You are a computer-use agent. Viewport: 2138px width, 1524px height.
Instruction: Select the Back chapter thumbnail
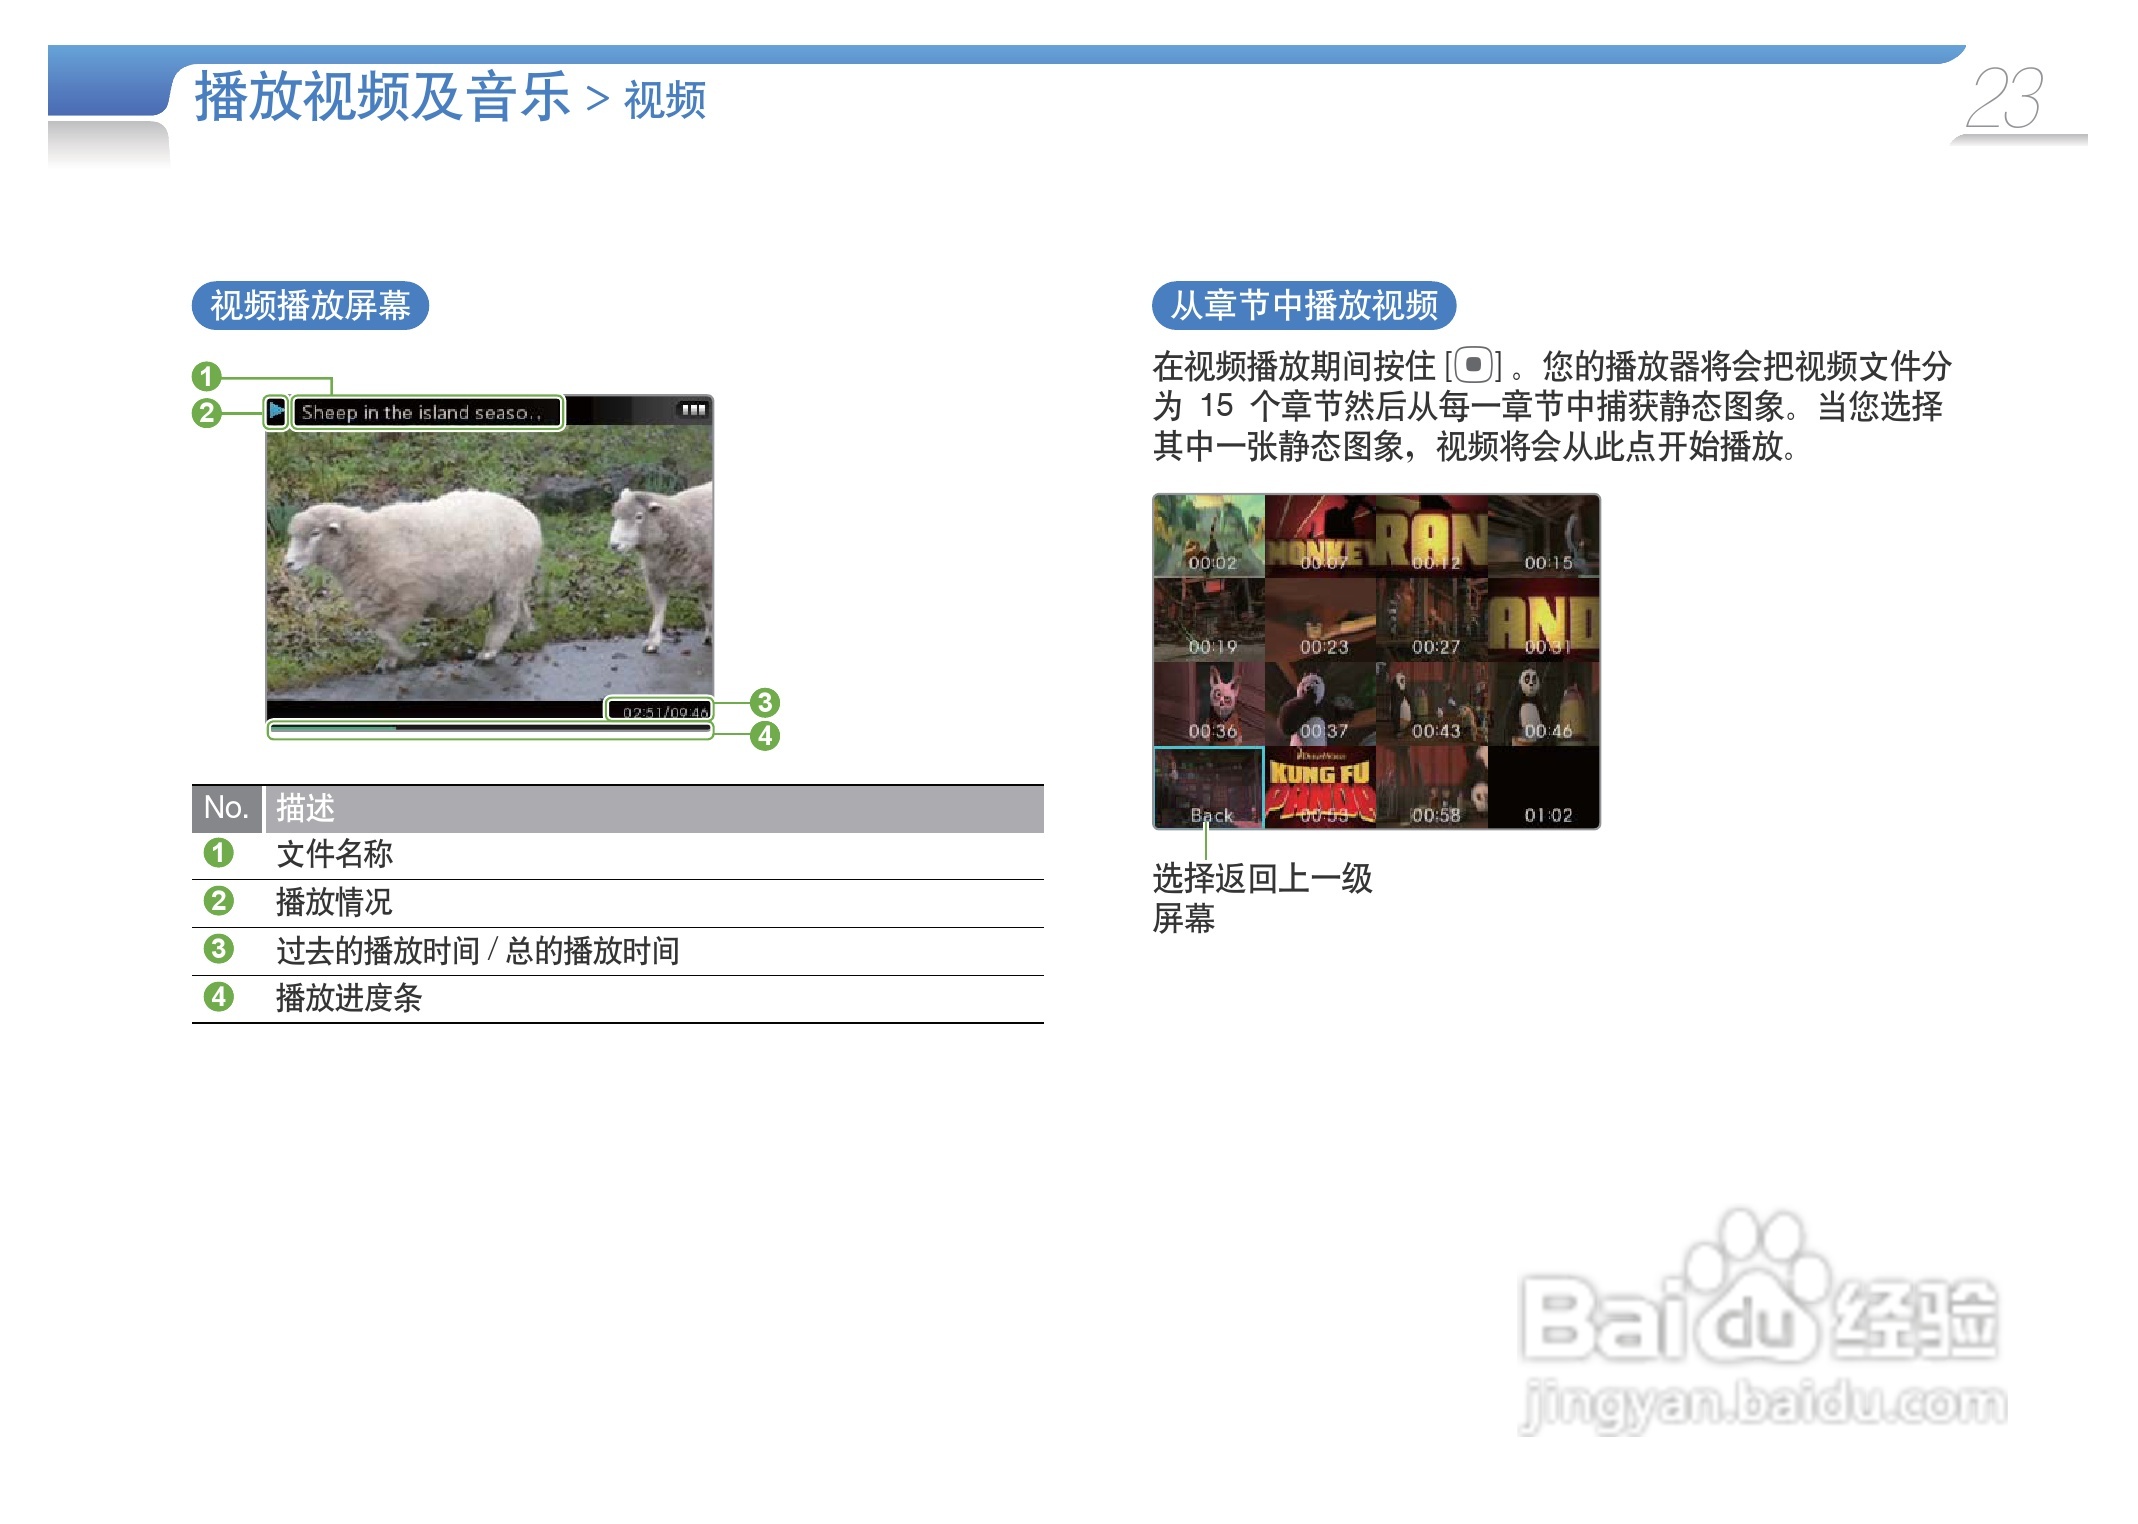[1209, 788]
